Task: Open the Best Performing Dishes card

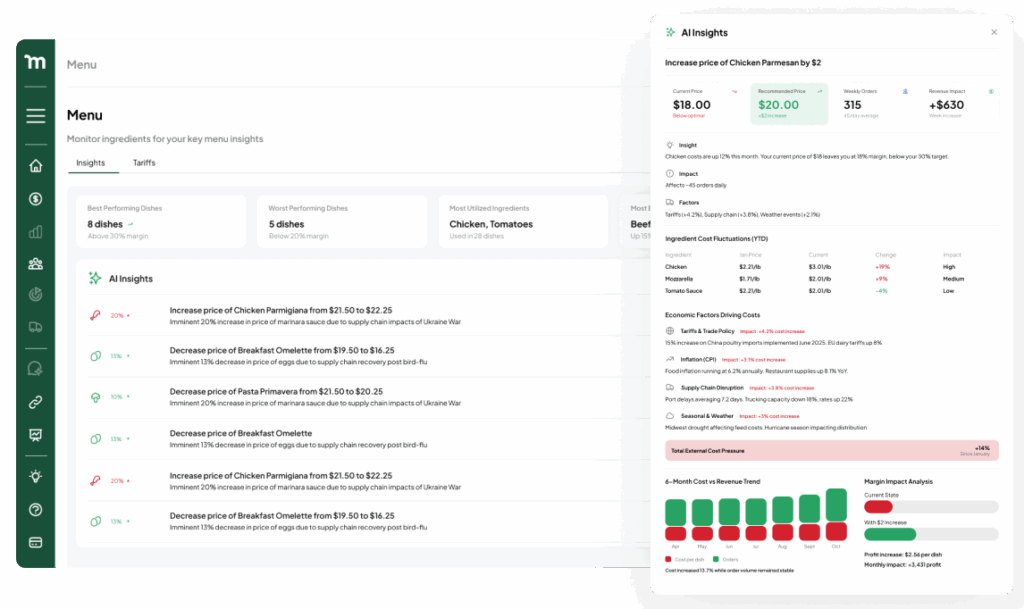Action: (x=161, y=222)
